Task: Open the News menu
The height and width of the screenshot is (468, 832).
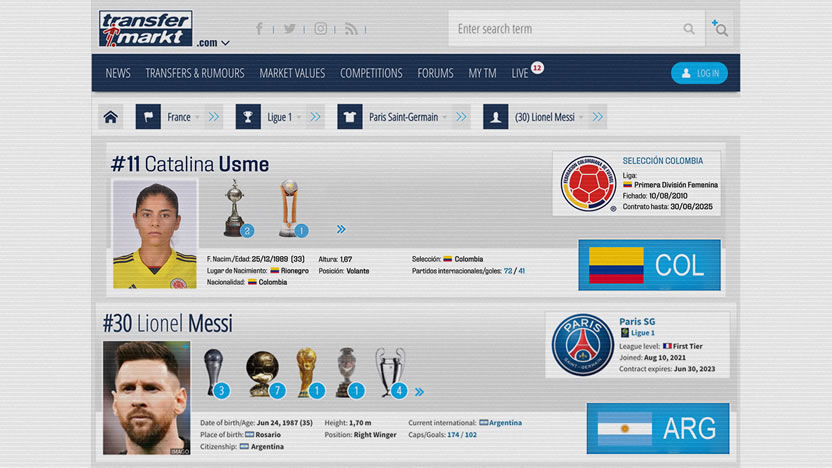Action: pyautogui.click(x=118, y=73)
